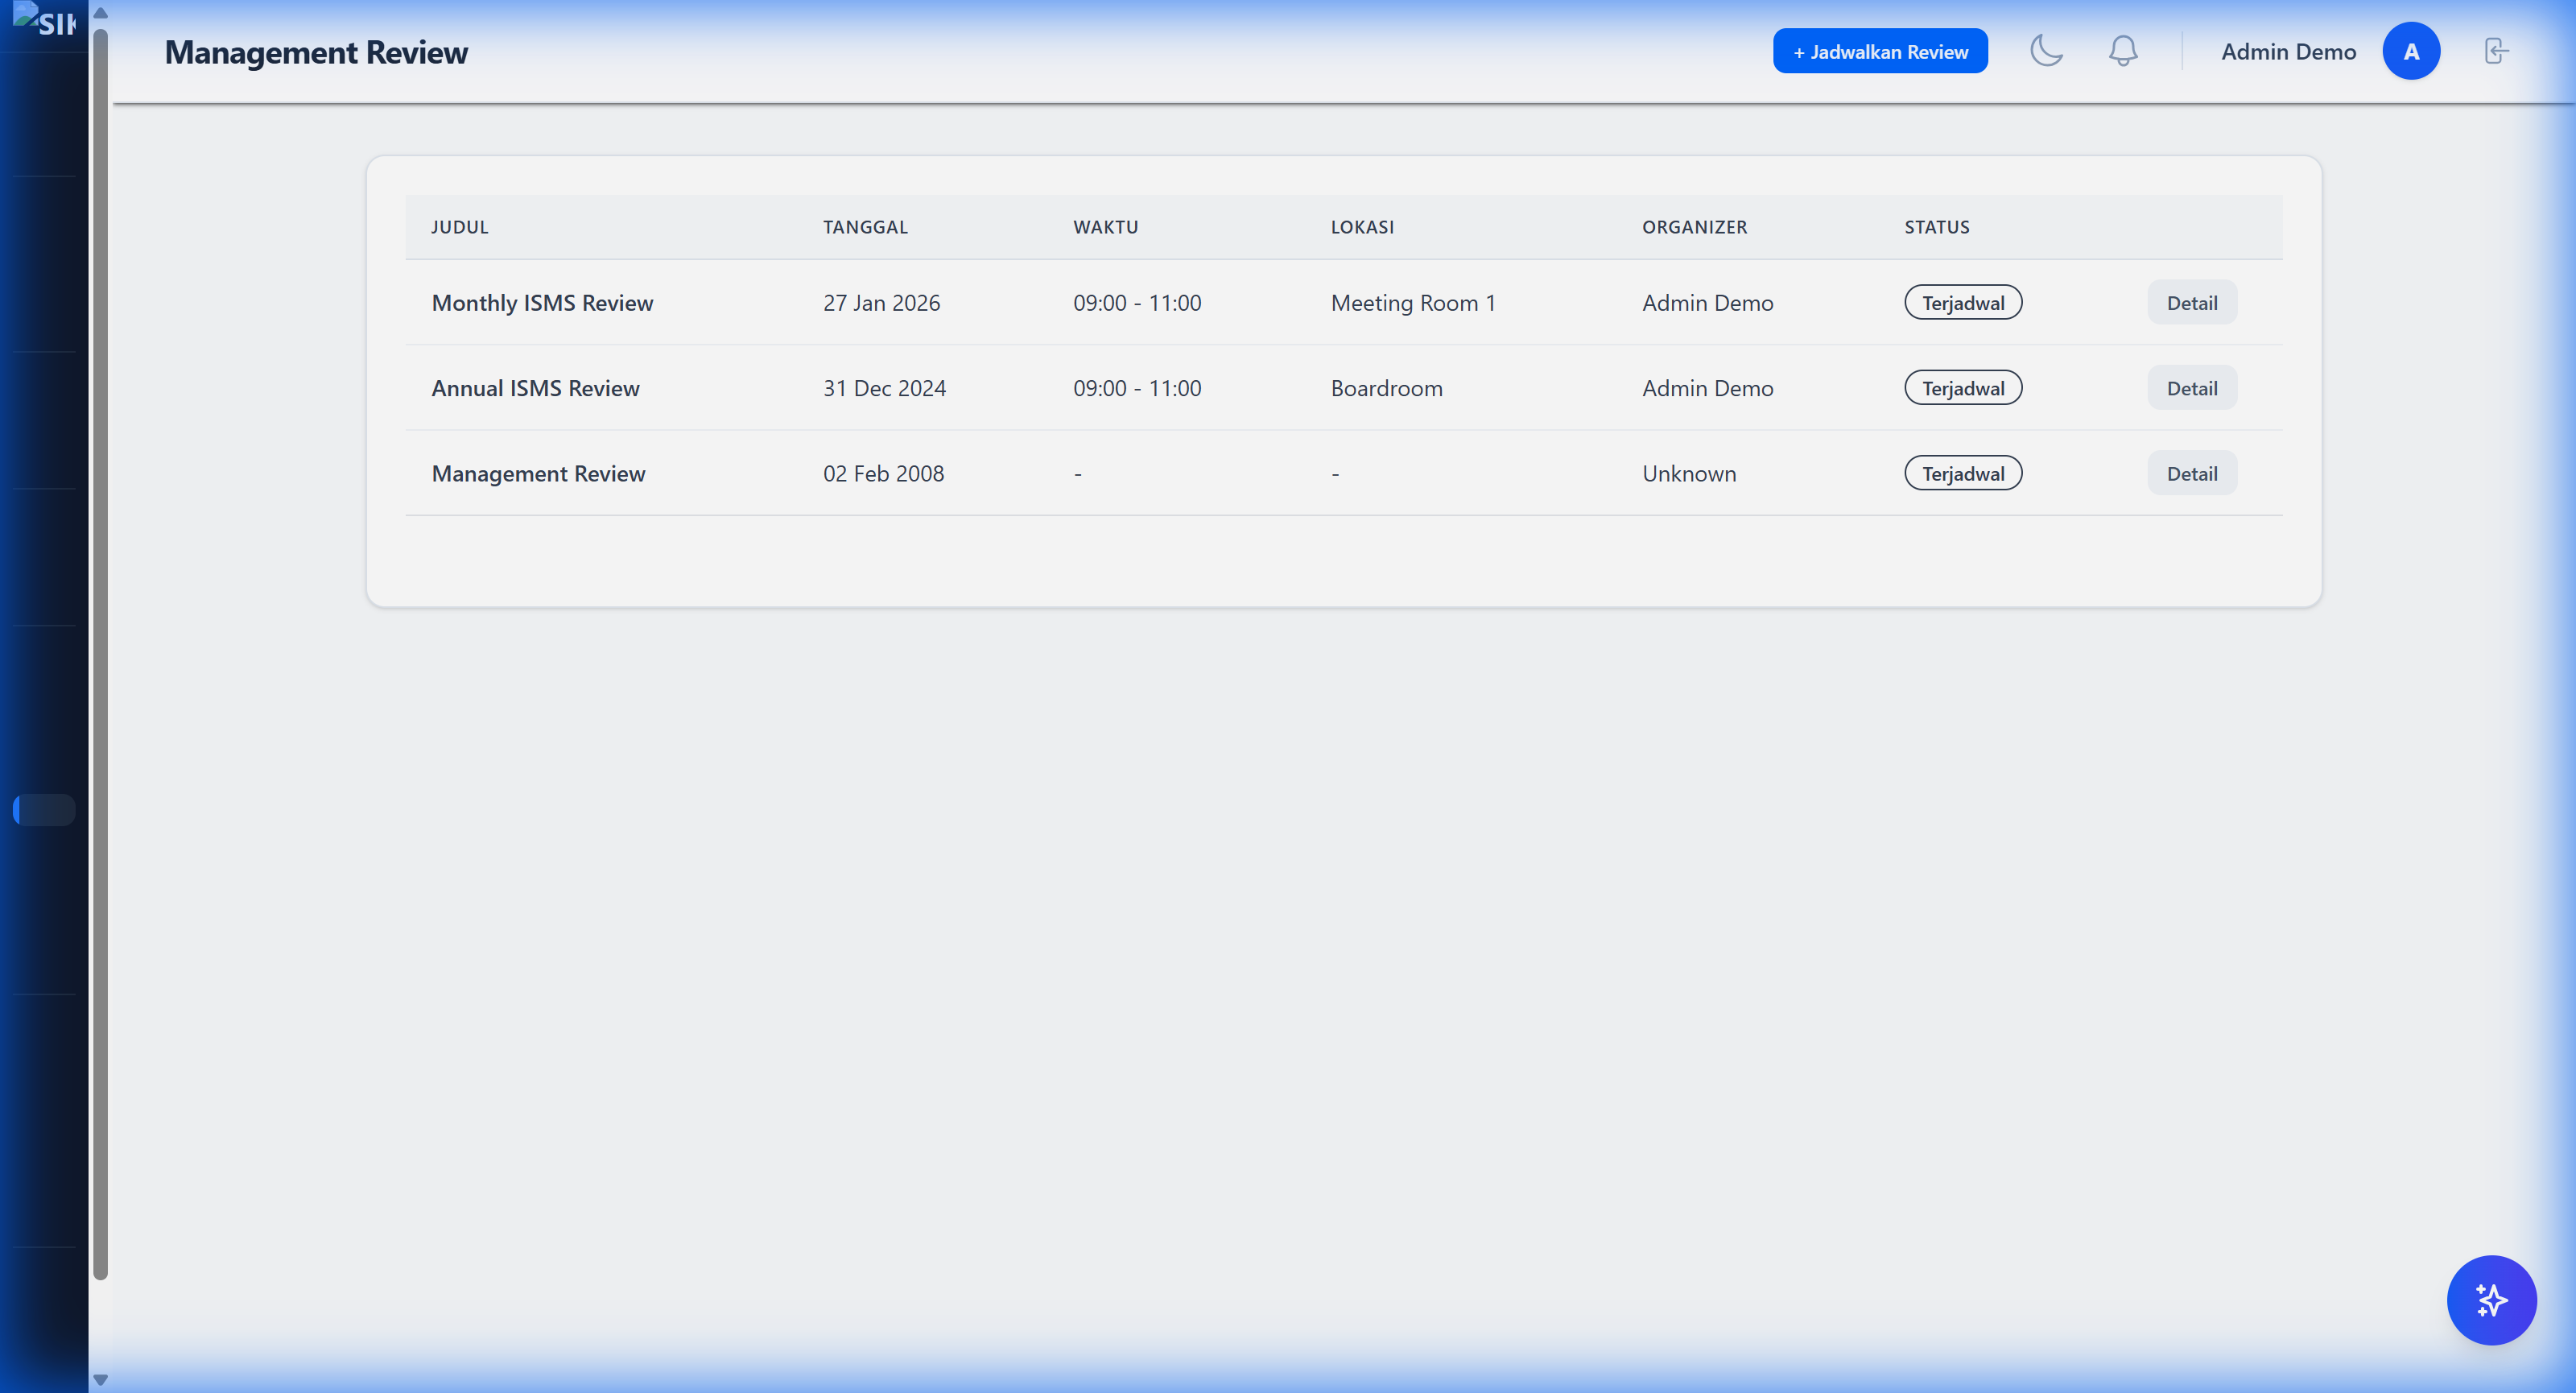Open Detail for 02 Feb 2008 review
Image resolution: width=2576 pixels, height=1393 pixels.
click(x=2191, y=474)
